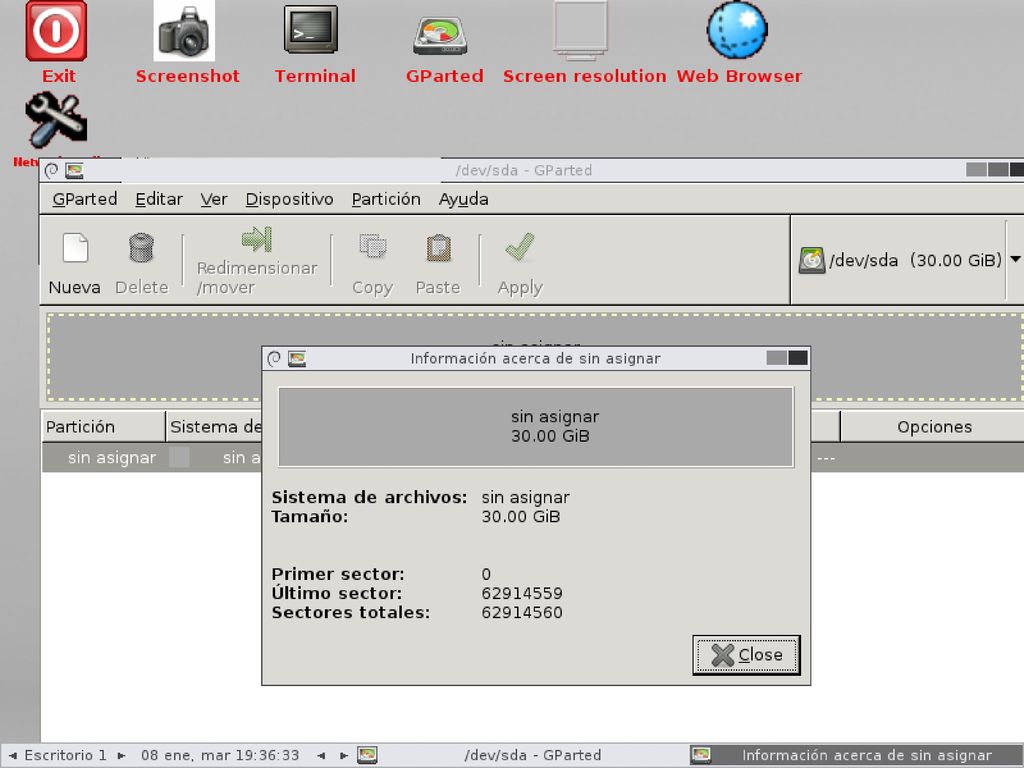Select the Información acerca de sin asignar taskbar entry
The image size is (1024, 768).
(856, 756)
